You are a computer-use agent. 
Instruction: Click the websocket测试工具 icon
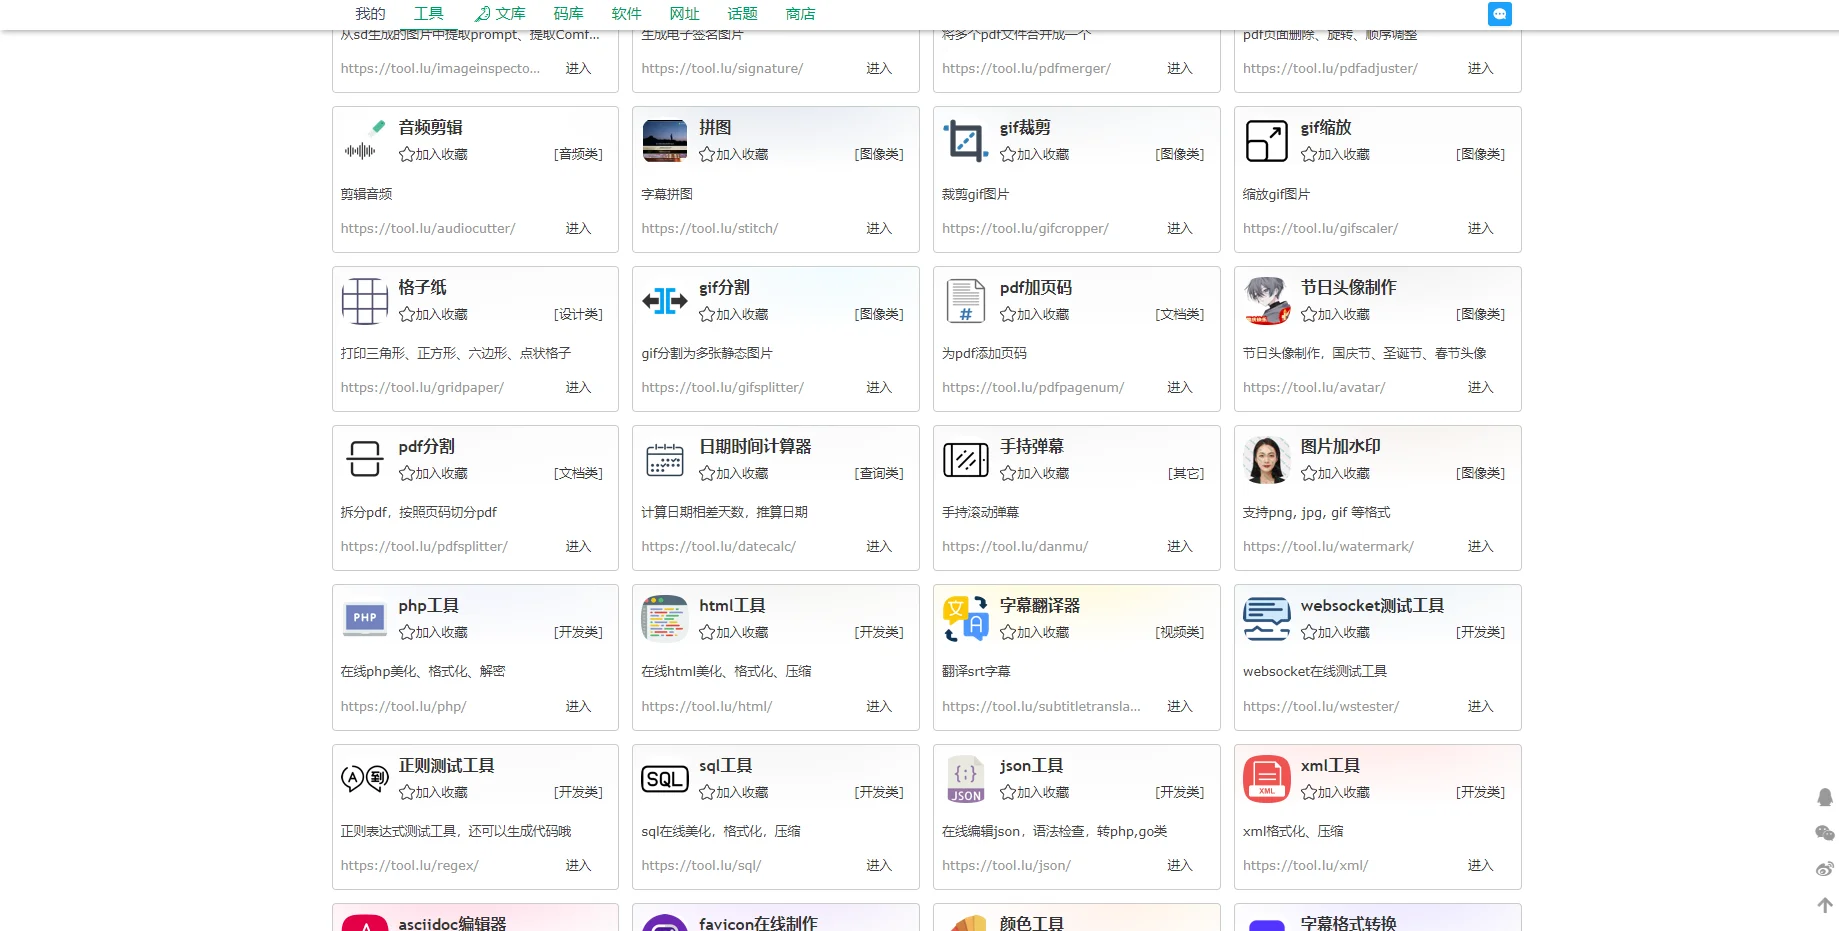(x=1267, y=619)
